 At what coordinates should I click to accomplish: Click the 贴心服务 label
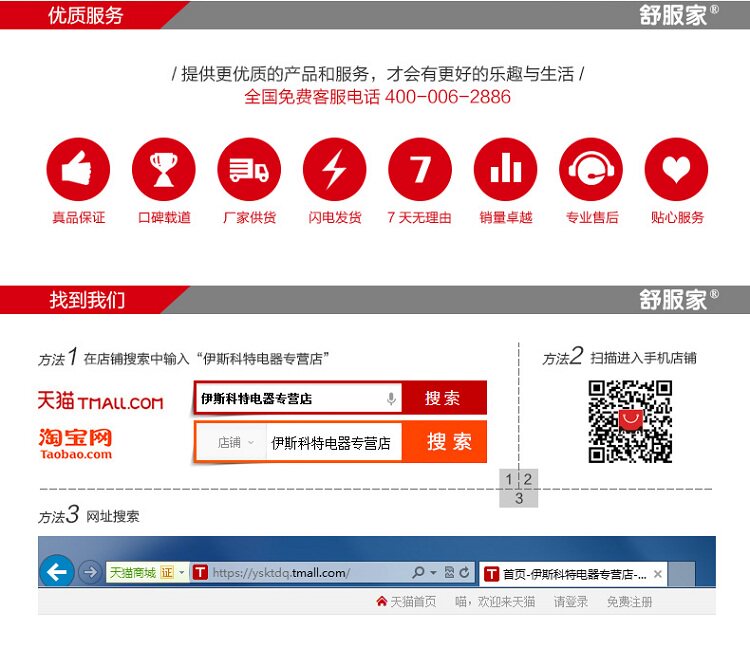click(x=677, y=218)
